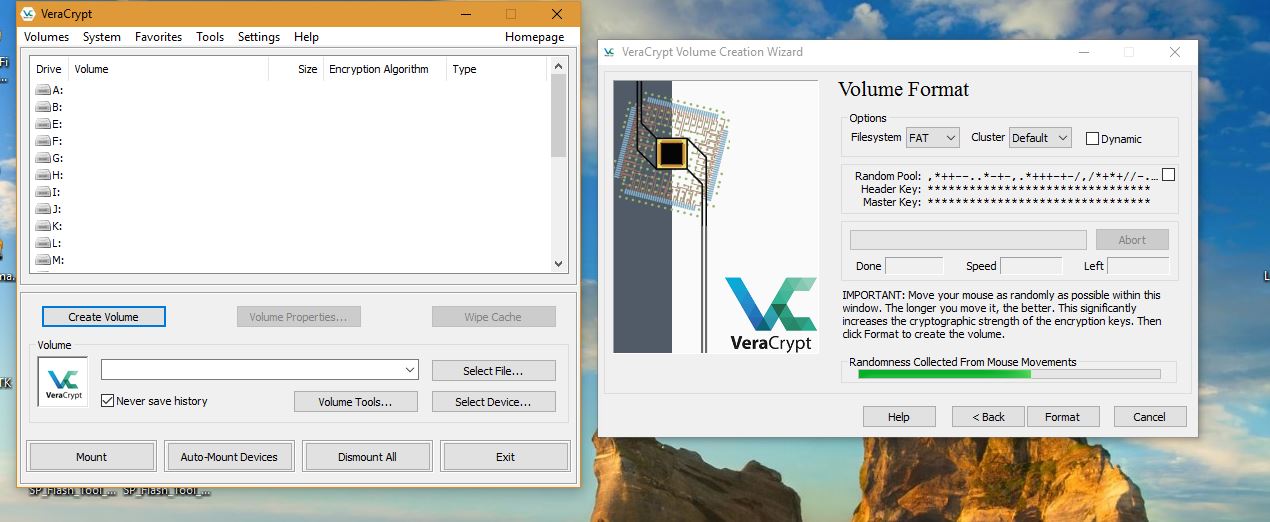Open the Settings menu
The image size is (1270, 522).
(x=259, y=37)
